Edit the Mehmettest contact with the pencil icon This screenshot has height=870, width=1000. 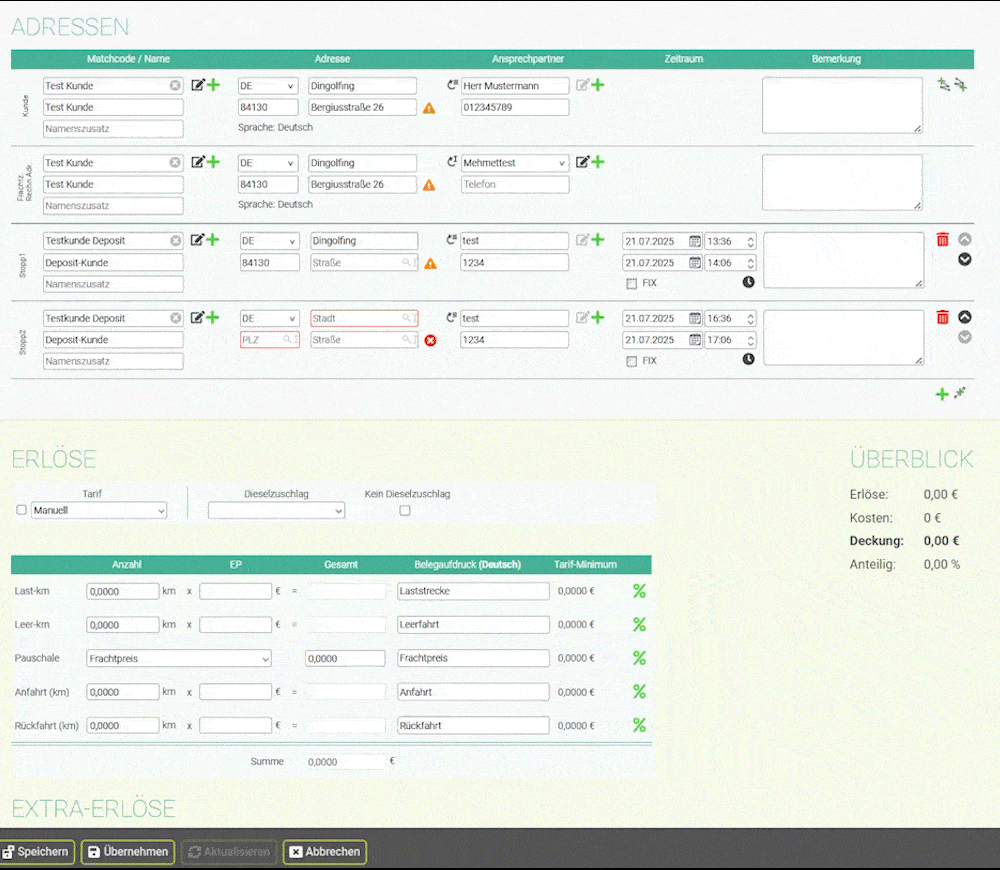click(582, 162)
